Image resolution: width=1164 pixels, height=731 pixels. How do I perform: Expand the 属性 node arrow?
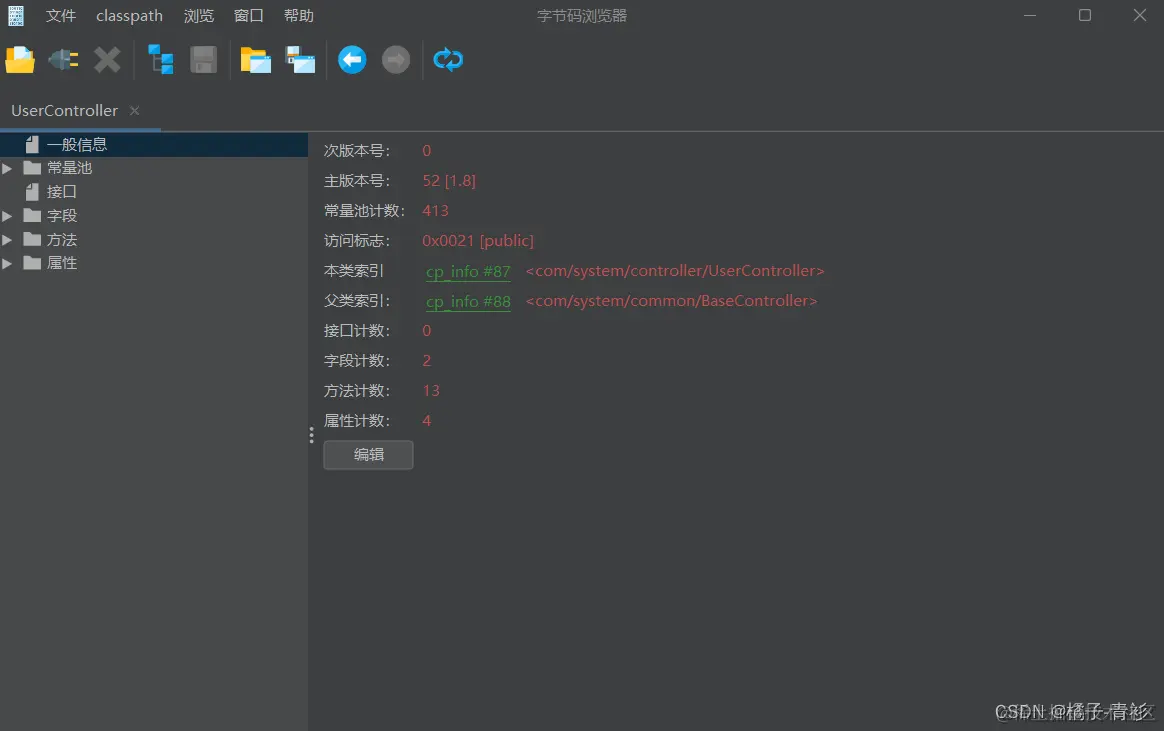[7, 263]
